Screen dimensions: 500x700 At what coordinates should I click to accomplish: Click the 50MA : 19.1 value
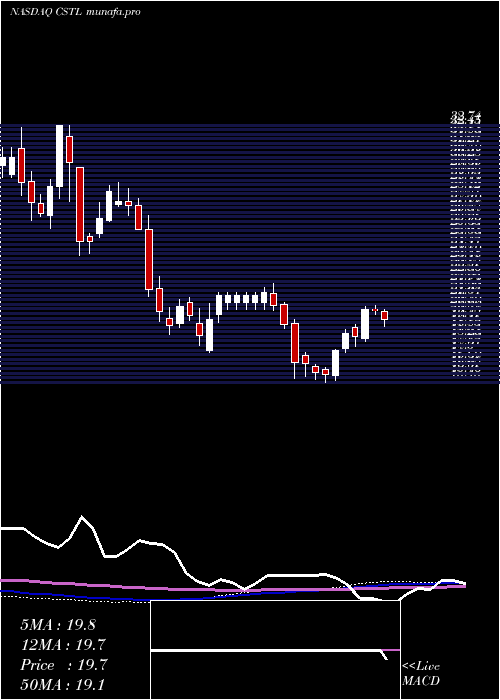coord(62,684)
